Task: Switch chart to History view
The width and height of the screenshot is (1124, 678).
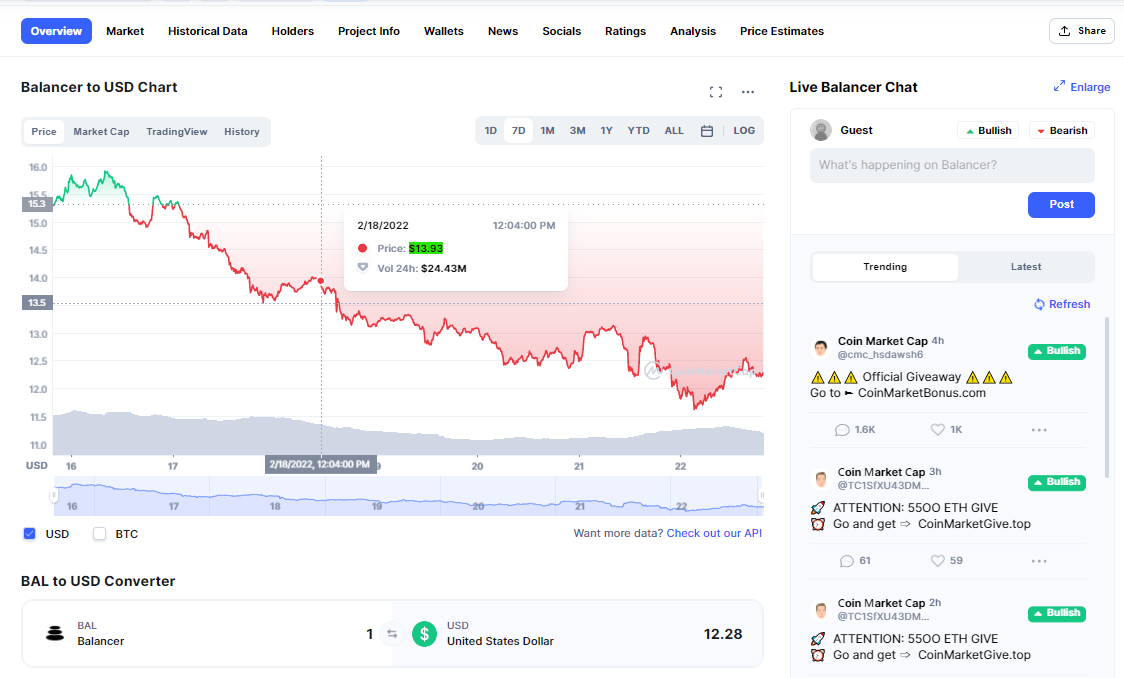Action: [x=242, y=132]
